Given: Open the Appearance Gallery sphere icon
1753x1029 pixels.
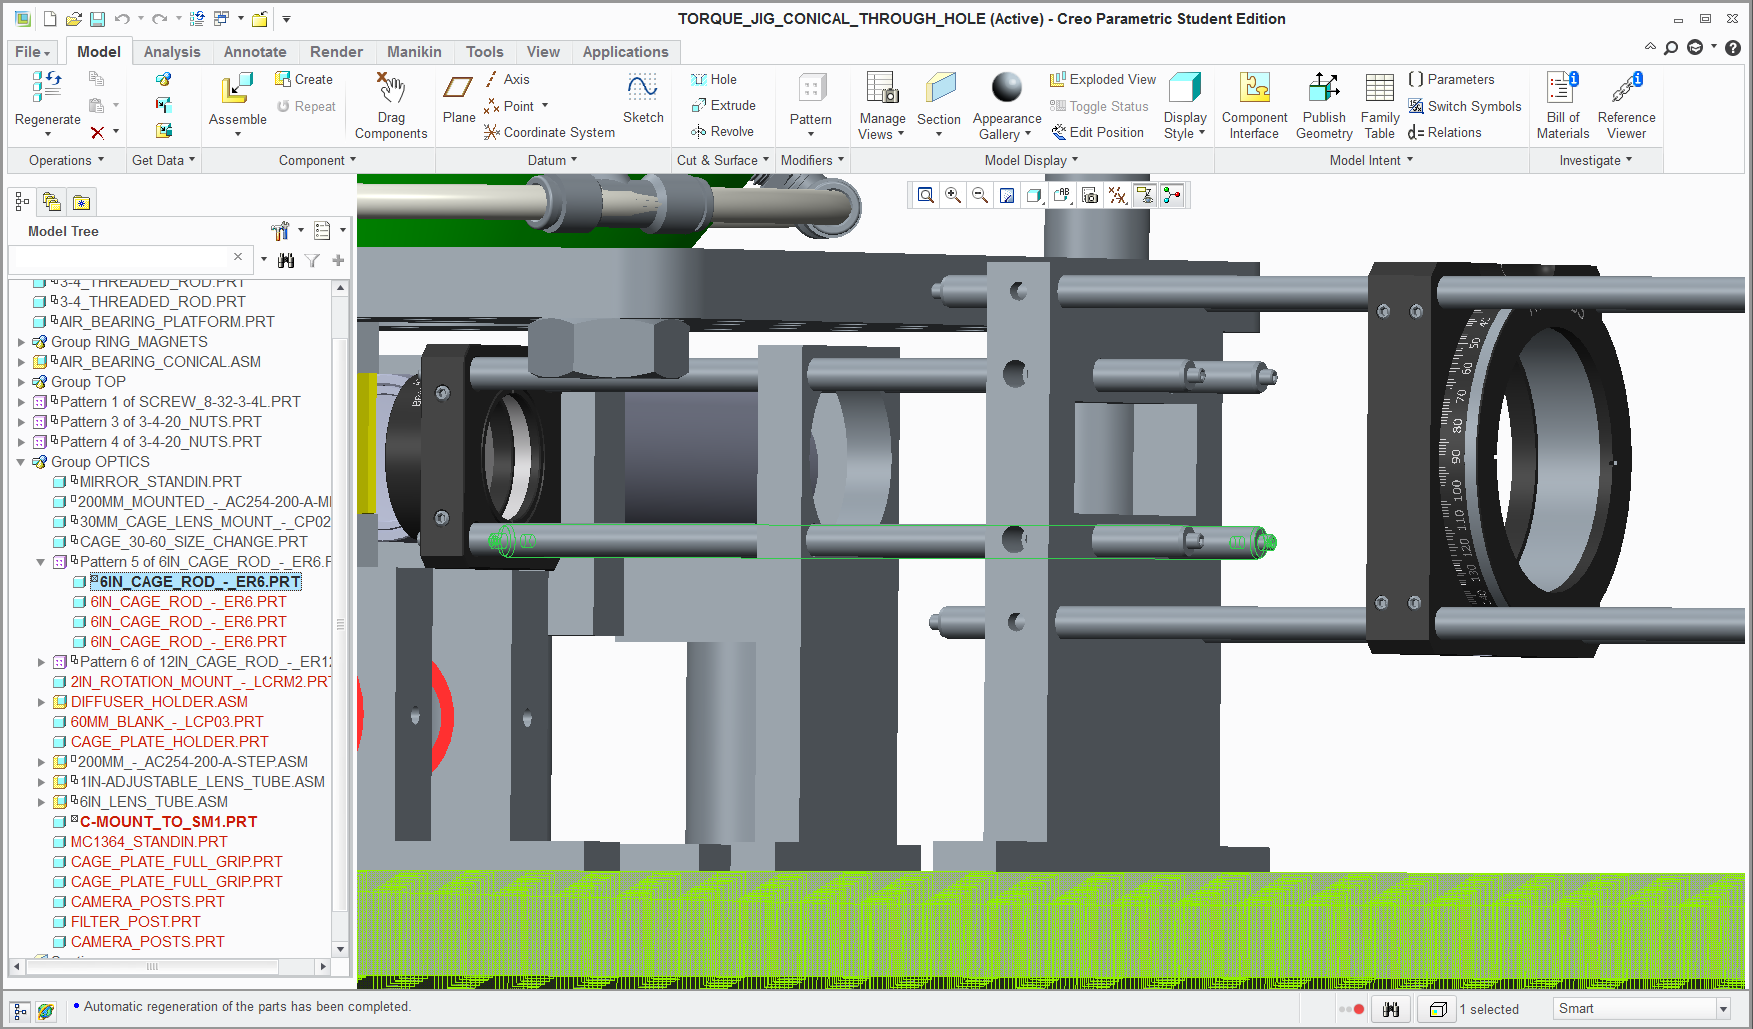Looking at the screenshot, I should point(1007,87).
